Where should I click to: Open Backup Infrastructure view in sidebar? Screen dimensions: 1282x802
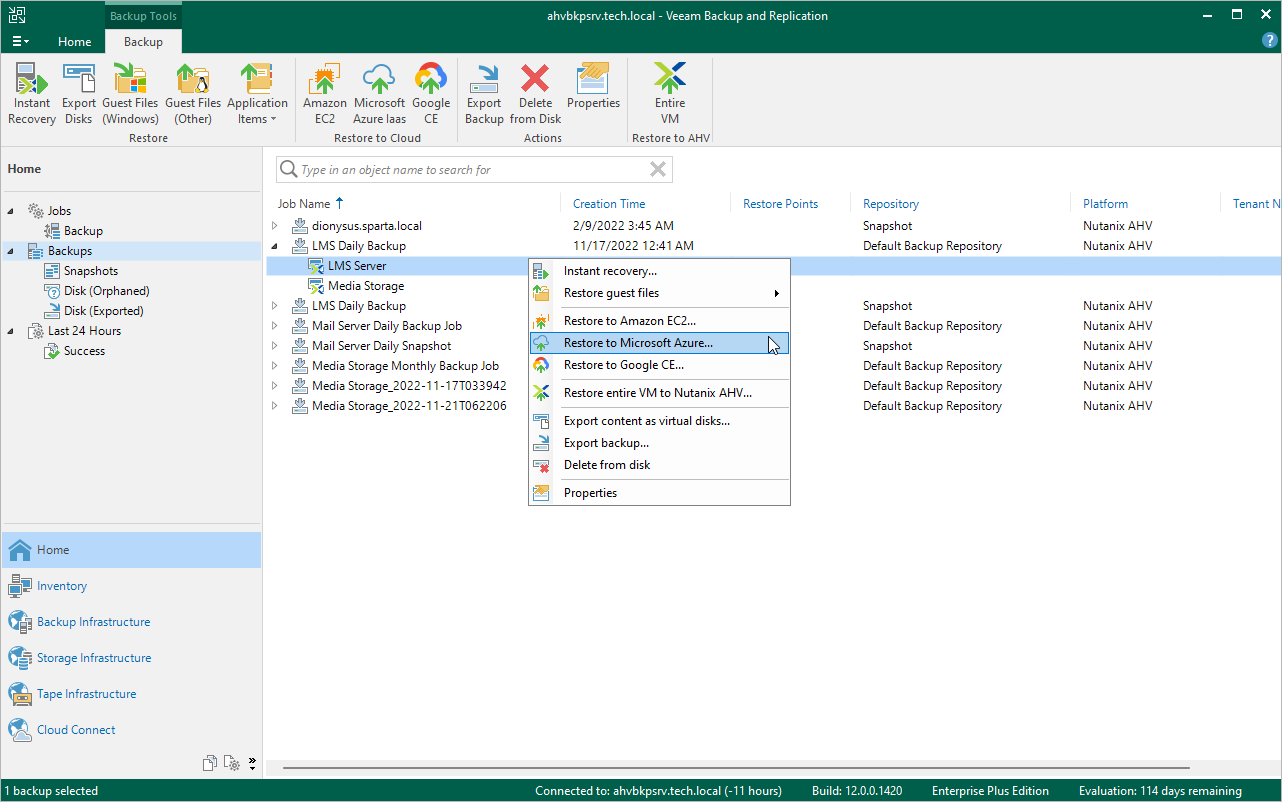pyautogui.click(x=93, y=622)
